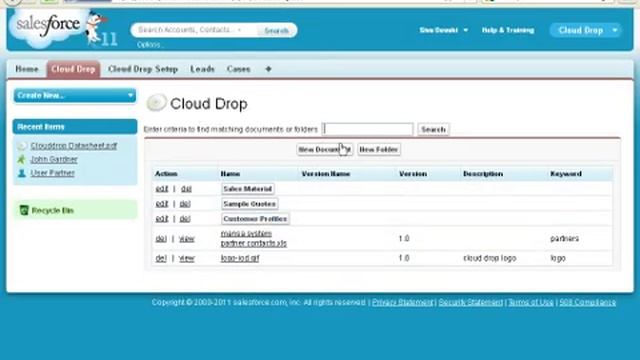640x360 pixels.
Task: Open User Partner recent item
Action: point(53,173)
